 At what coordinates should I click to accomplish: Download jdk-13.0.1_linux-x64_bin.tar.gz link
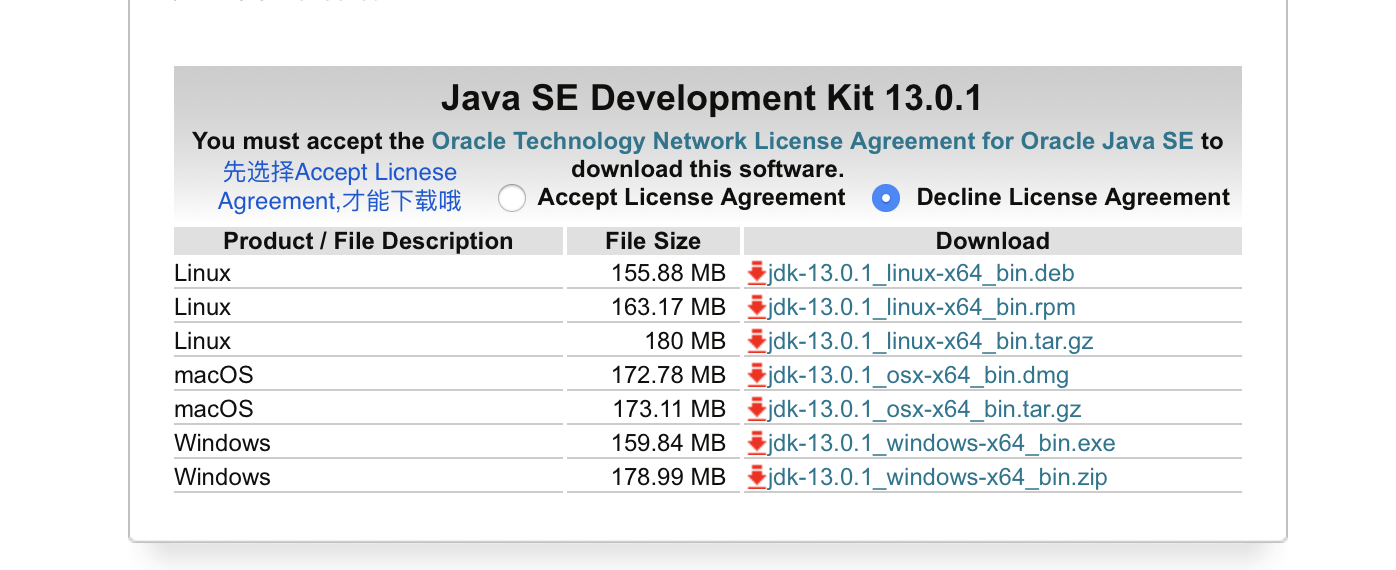pyautogui.click(x=930, y=341)
